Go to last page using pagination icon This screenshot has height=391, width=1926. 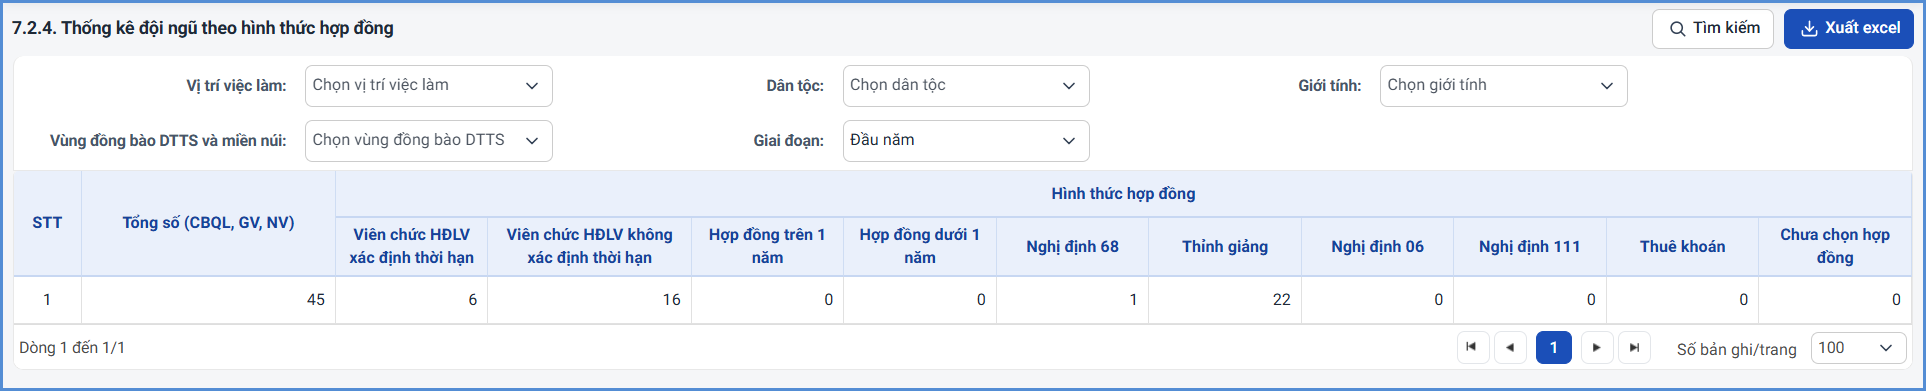pos(1635,348)
